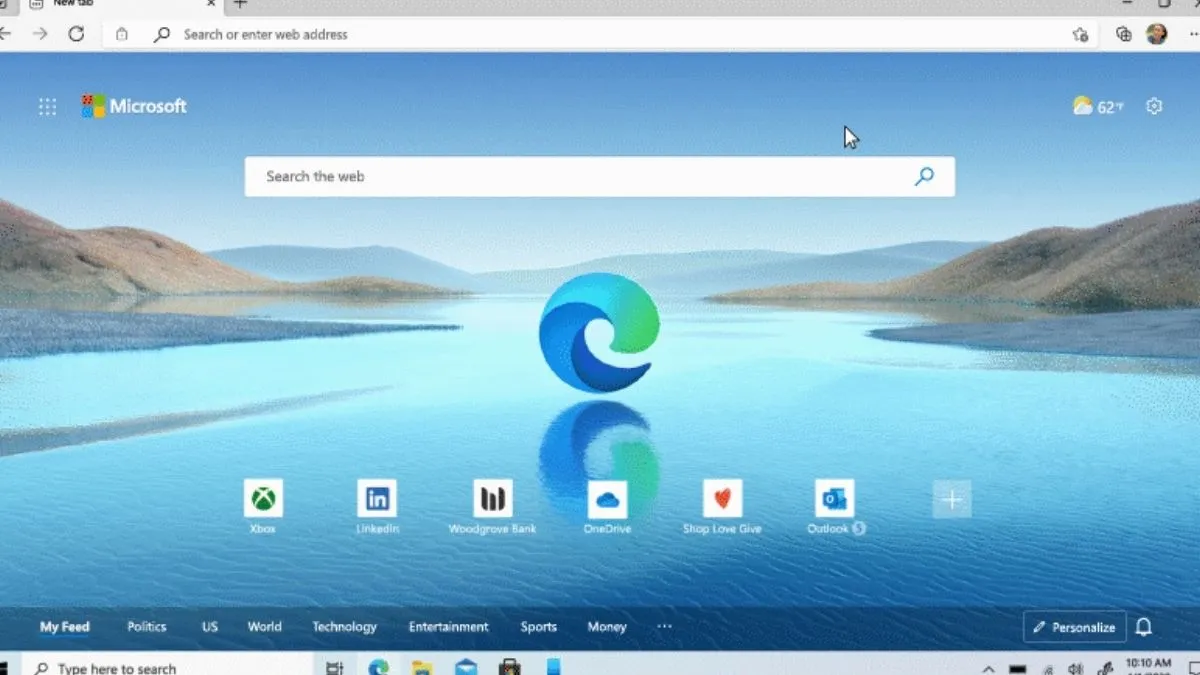This screenshot has height=675, width=1200.
Task: Open the Shop Love Give tile
Action: click(722, 499)
